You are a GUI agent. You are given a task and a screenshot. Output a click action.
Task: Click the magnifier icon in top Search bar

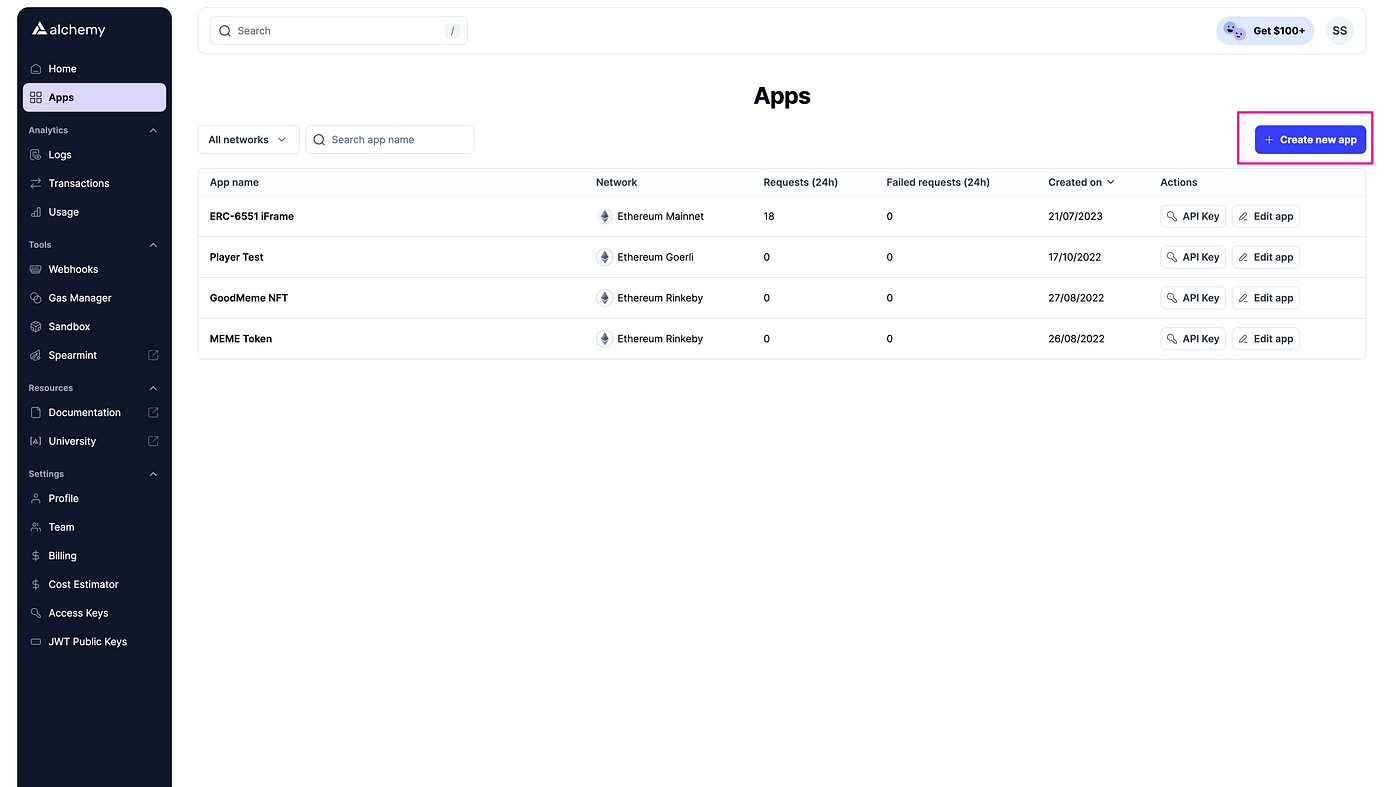tap(225, 31)
